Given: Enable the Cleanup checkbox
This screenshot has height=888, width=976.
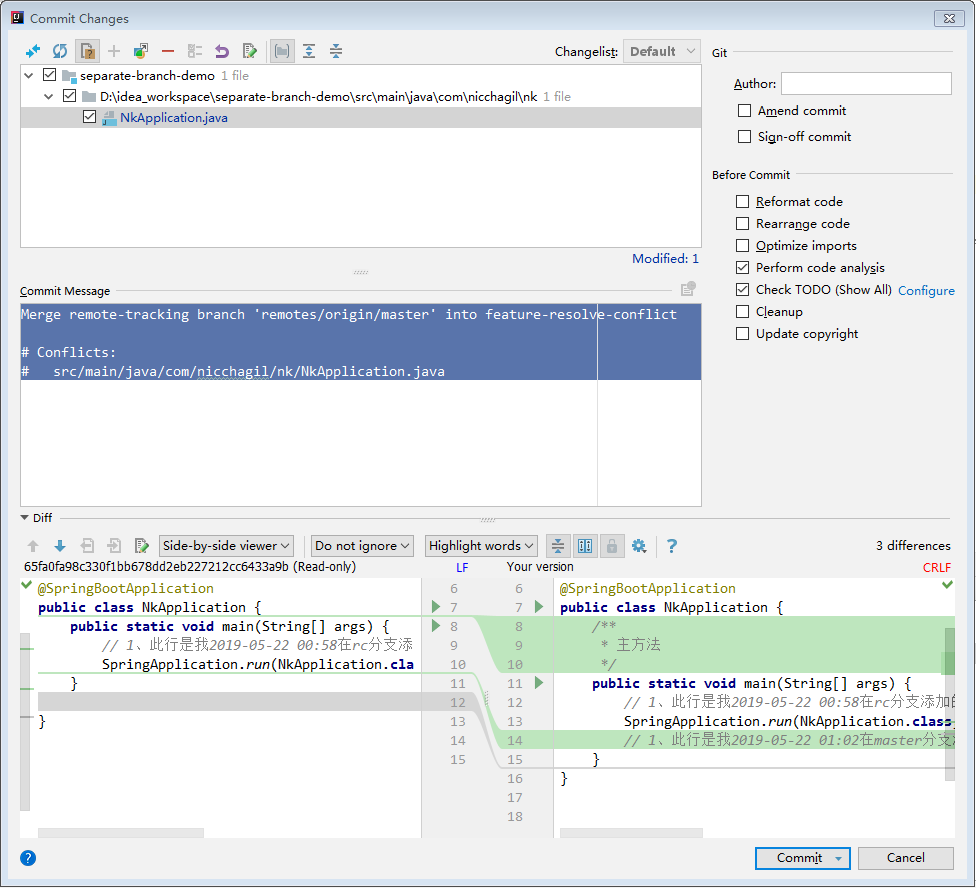Looking at the screenshot, I should coord(743,312).
